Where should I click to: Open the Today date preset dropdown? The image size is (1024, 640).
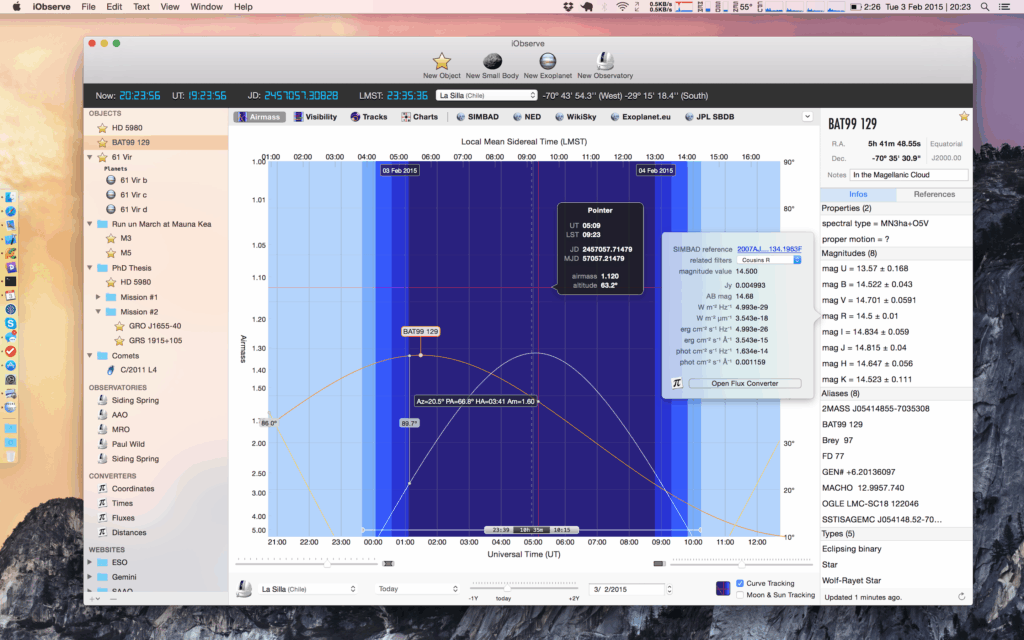pyautogui.click(x=417, y=589)
